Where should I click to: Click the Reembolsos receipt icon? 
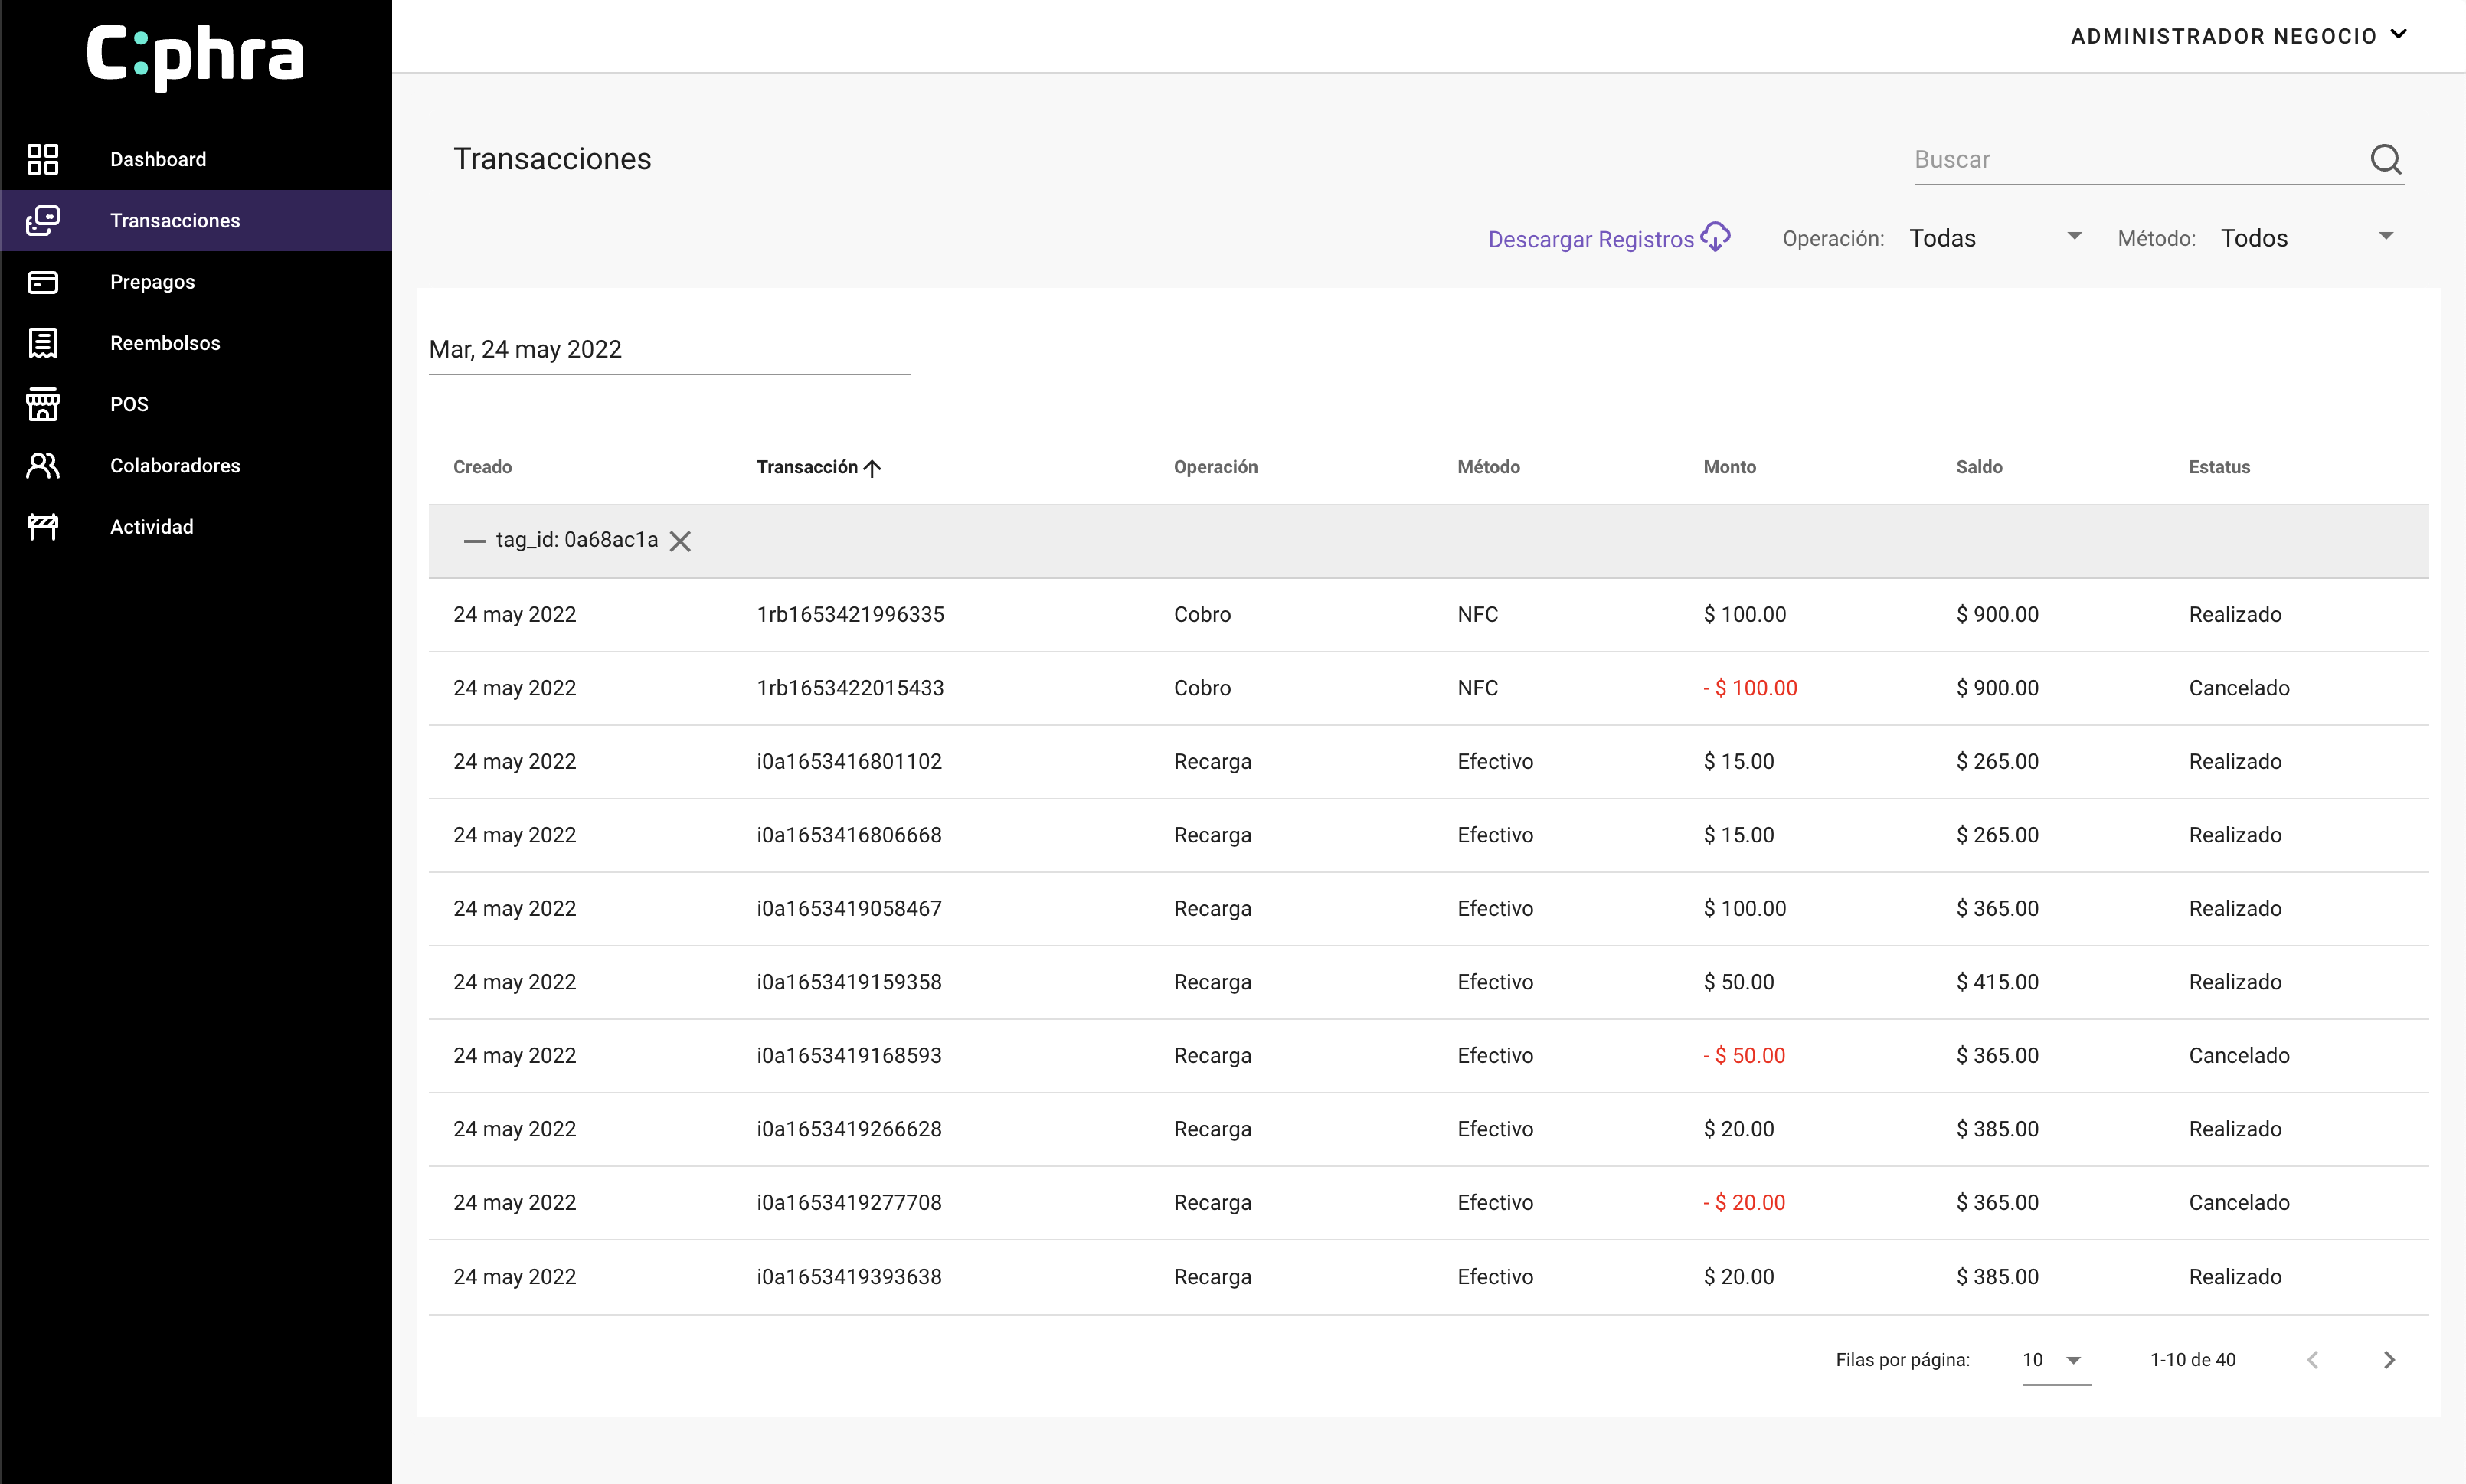(42, 343)
